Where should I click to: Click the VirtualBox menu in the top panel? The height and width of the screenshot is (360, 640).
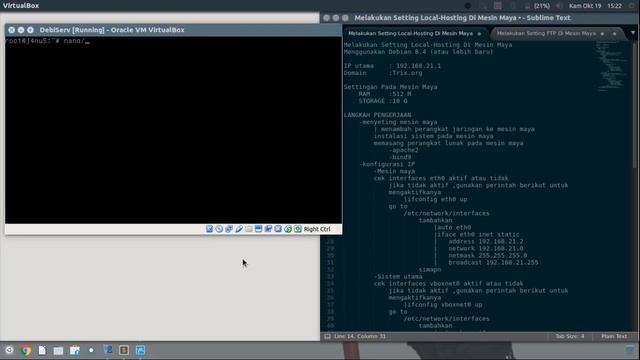tap(21, 6)
